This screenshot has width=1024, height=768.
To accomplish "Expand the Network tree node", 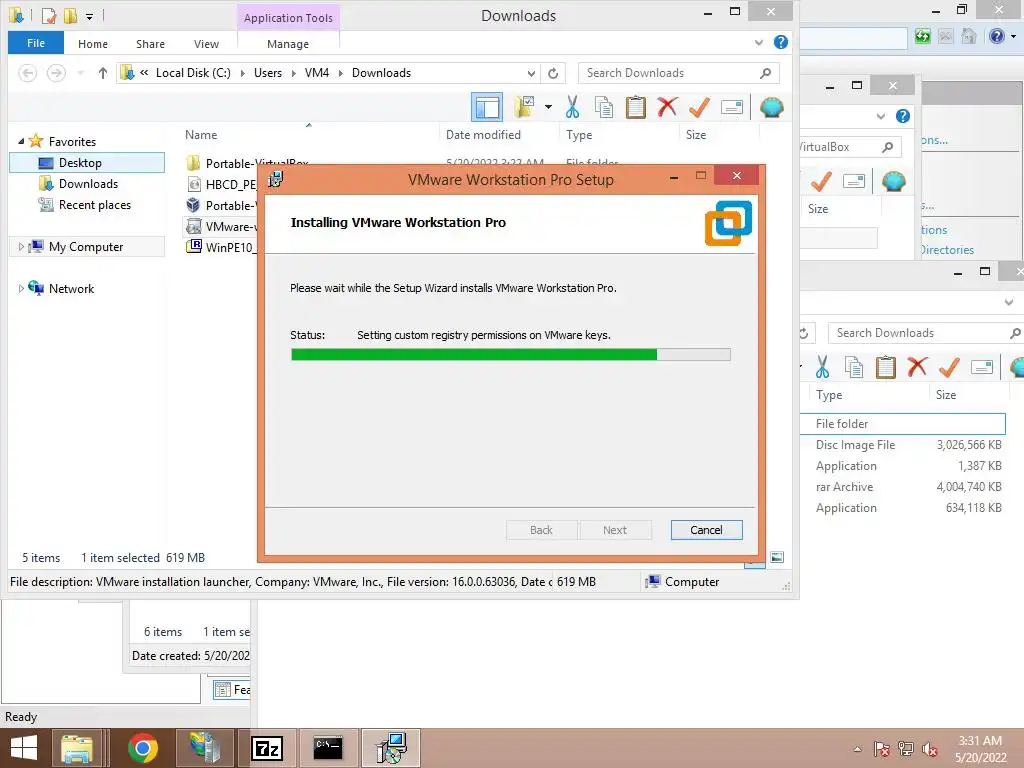I will point(21,289).
